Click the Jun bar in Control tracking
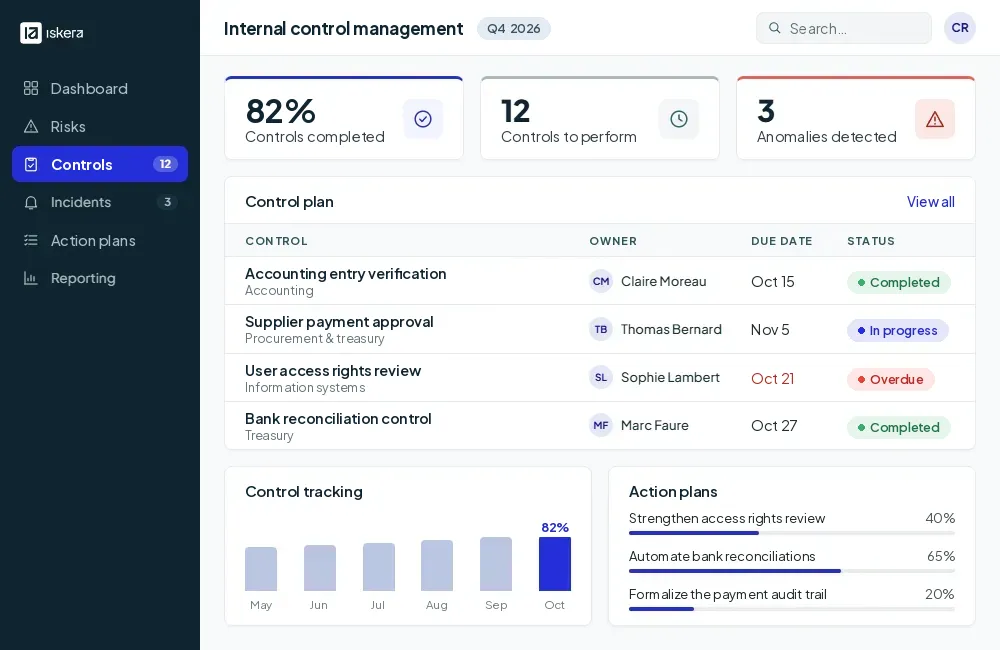This screenshot has height=650, width=1000. tap(320, 568)
